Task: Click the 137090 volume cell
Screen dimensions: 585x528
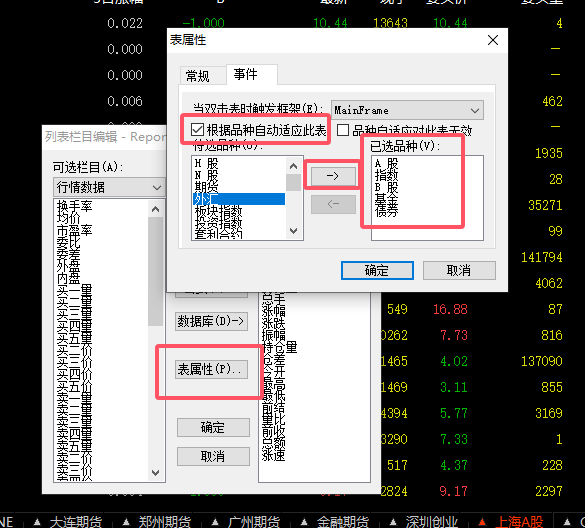Action: coord(542,361)
